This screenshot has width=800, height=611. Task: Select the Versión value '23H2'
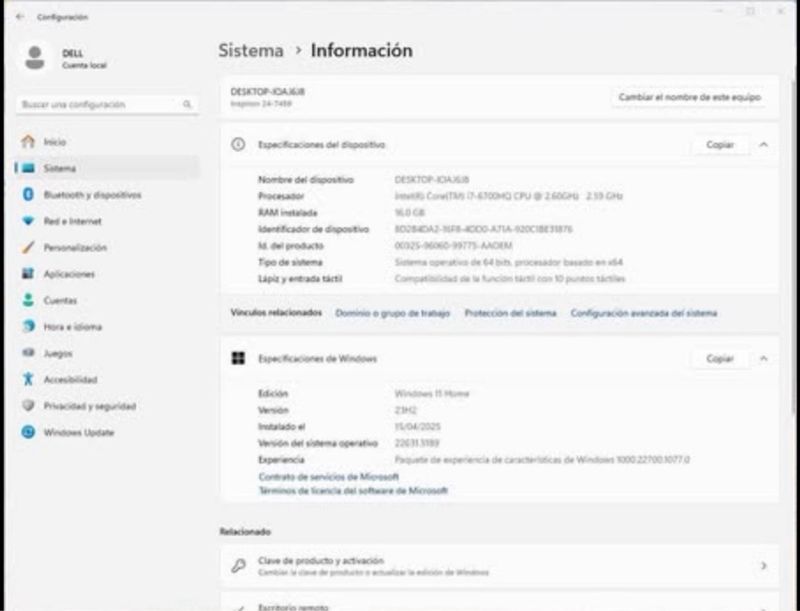coord(406,410)
